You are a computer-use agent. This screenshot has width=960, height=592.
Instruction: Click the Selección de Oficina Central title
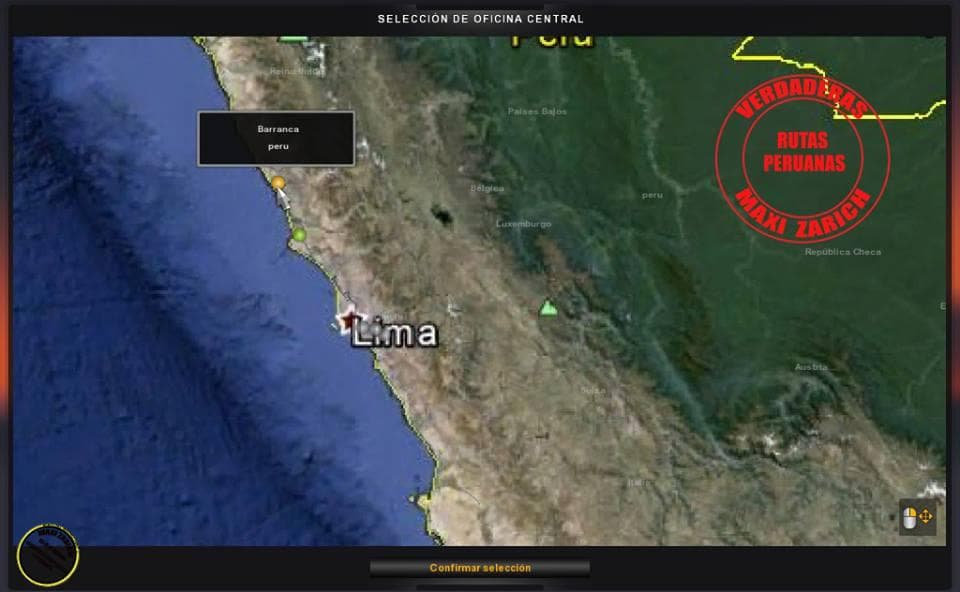[x=481, y=19]
